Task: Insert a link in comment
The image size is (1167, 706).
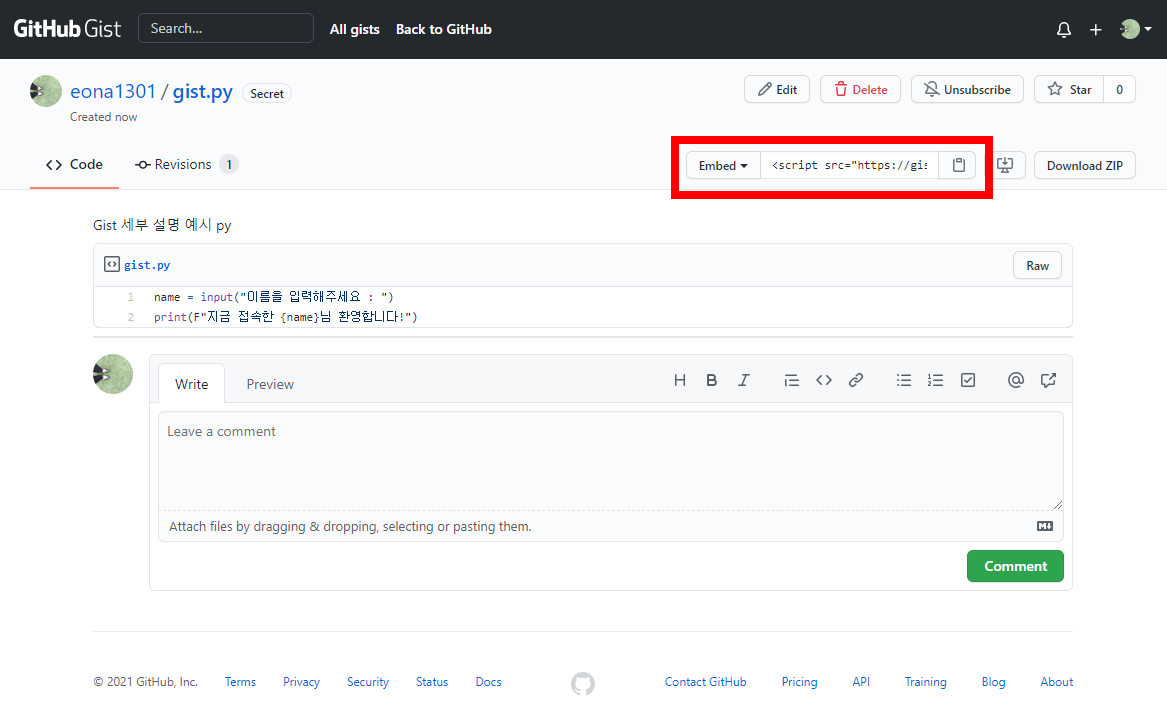Action: coord(856,380)
